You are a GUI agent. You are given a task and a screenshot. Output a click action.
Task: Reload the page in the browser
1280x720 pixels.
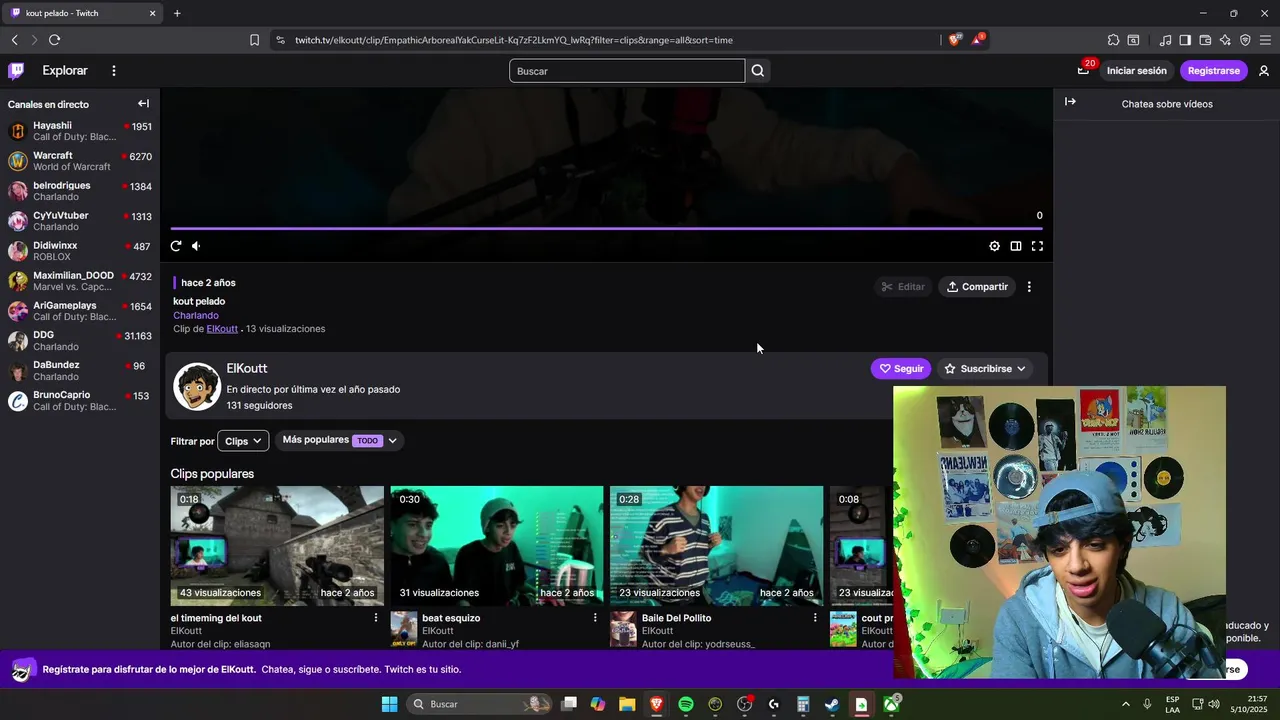54,40
